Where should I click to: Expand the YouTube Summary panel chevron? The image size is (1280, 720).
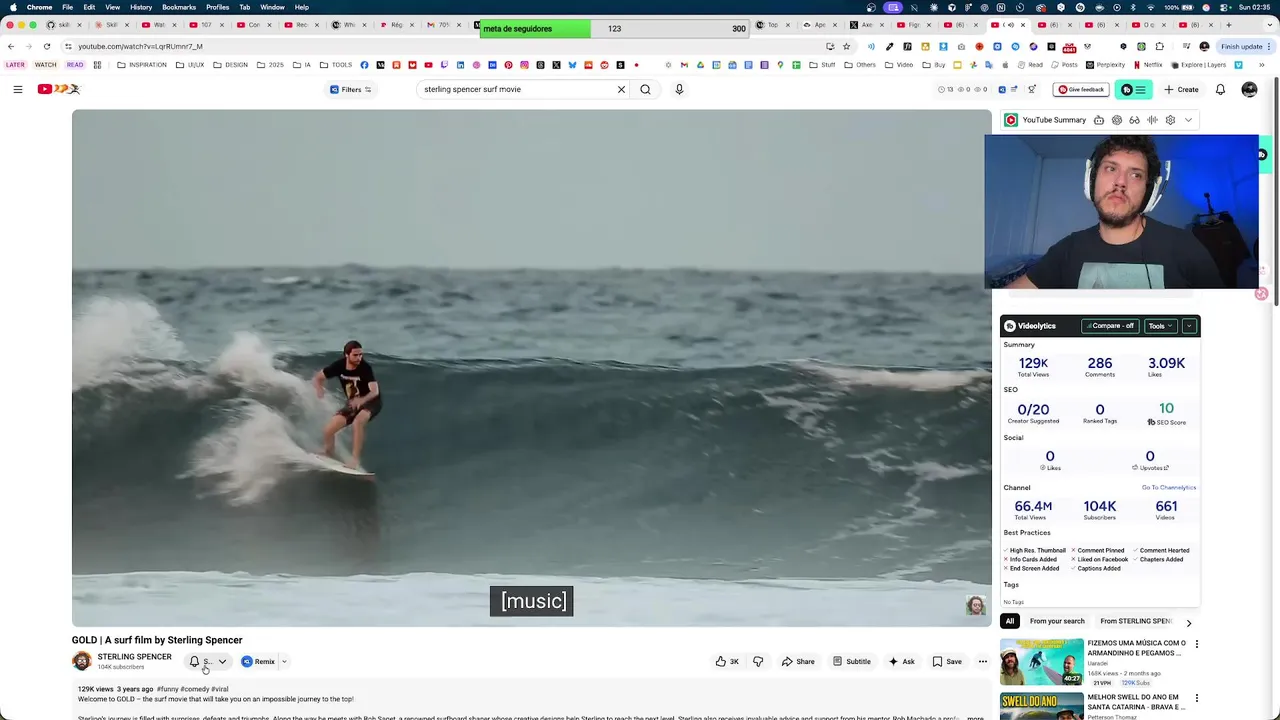[x=1188, y=120]
